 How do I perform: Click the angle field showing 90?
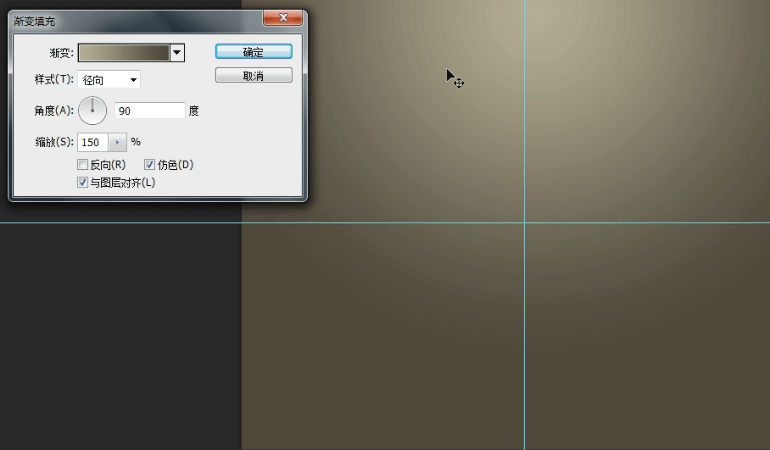pyautogui.click(x=149, y=111)
